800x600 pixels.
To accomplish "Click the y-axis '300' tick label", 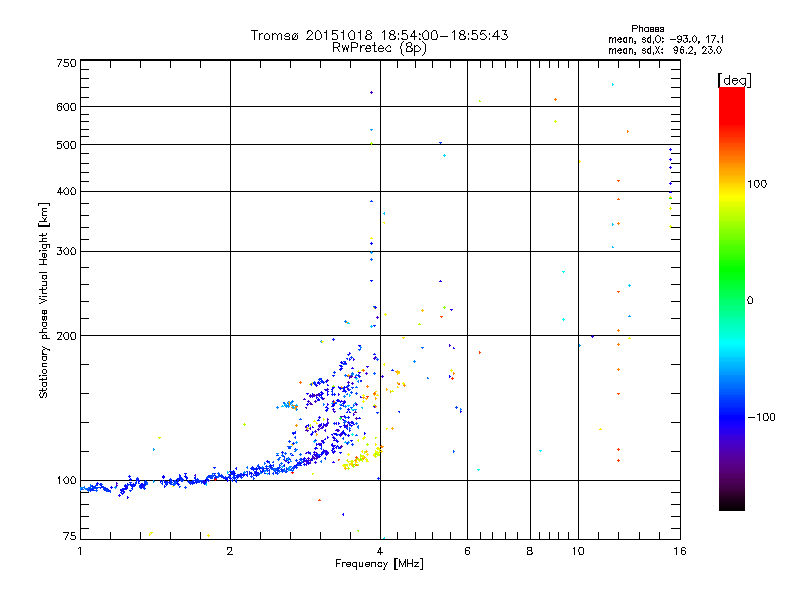I will tap(66, 251).
